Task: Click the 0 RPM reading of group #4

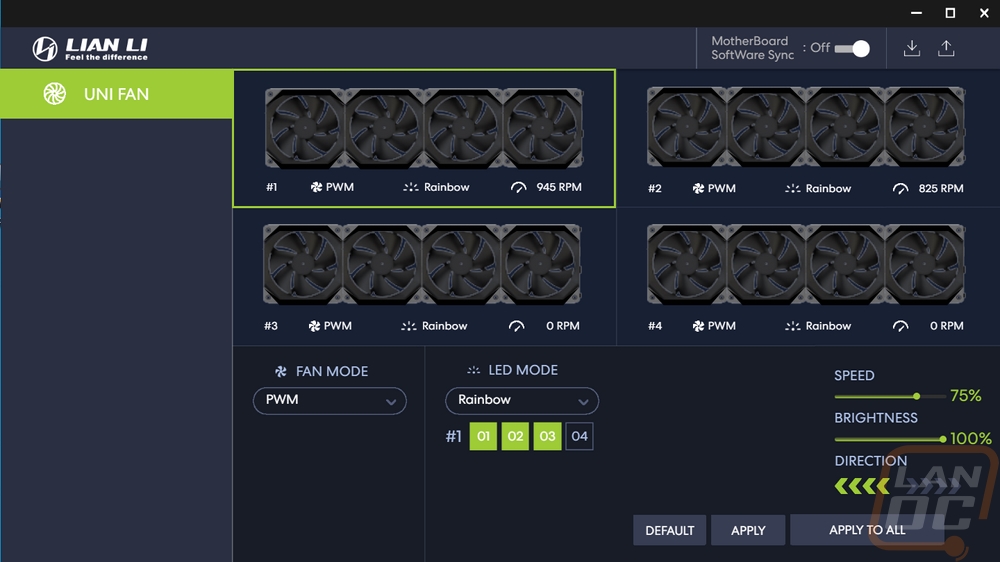Action: tap(946, 326)
